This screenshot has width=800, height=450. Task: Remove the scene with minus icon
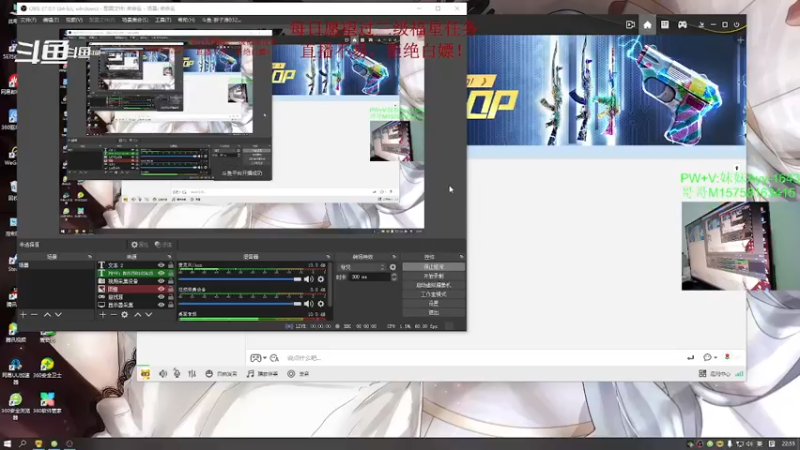34,315
